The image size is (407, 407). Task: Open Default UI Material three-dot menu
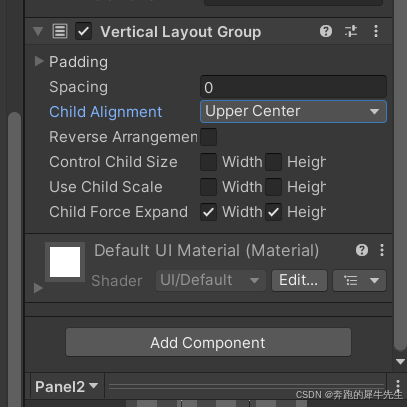point(382,250)
